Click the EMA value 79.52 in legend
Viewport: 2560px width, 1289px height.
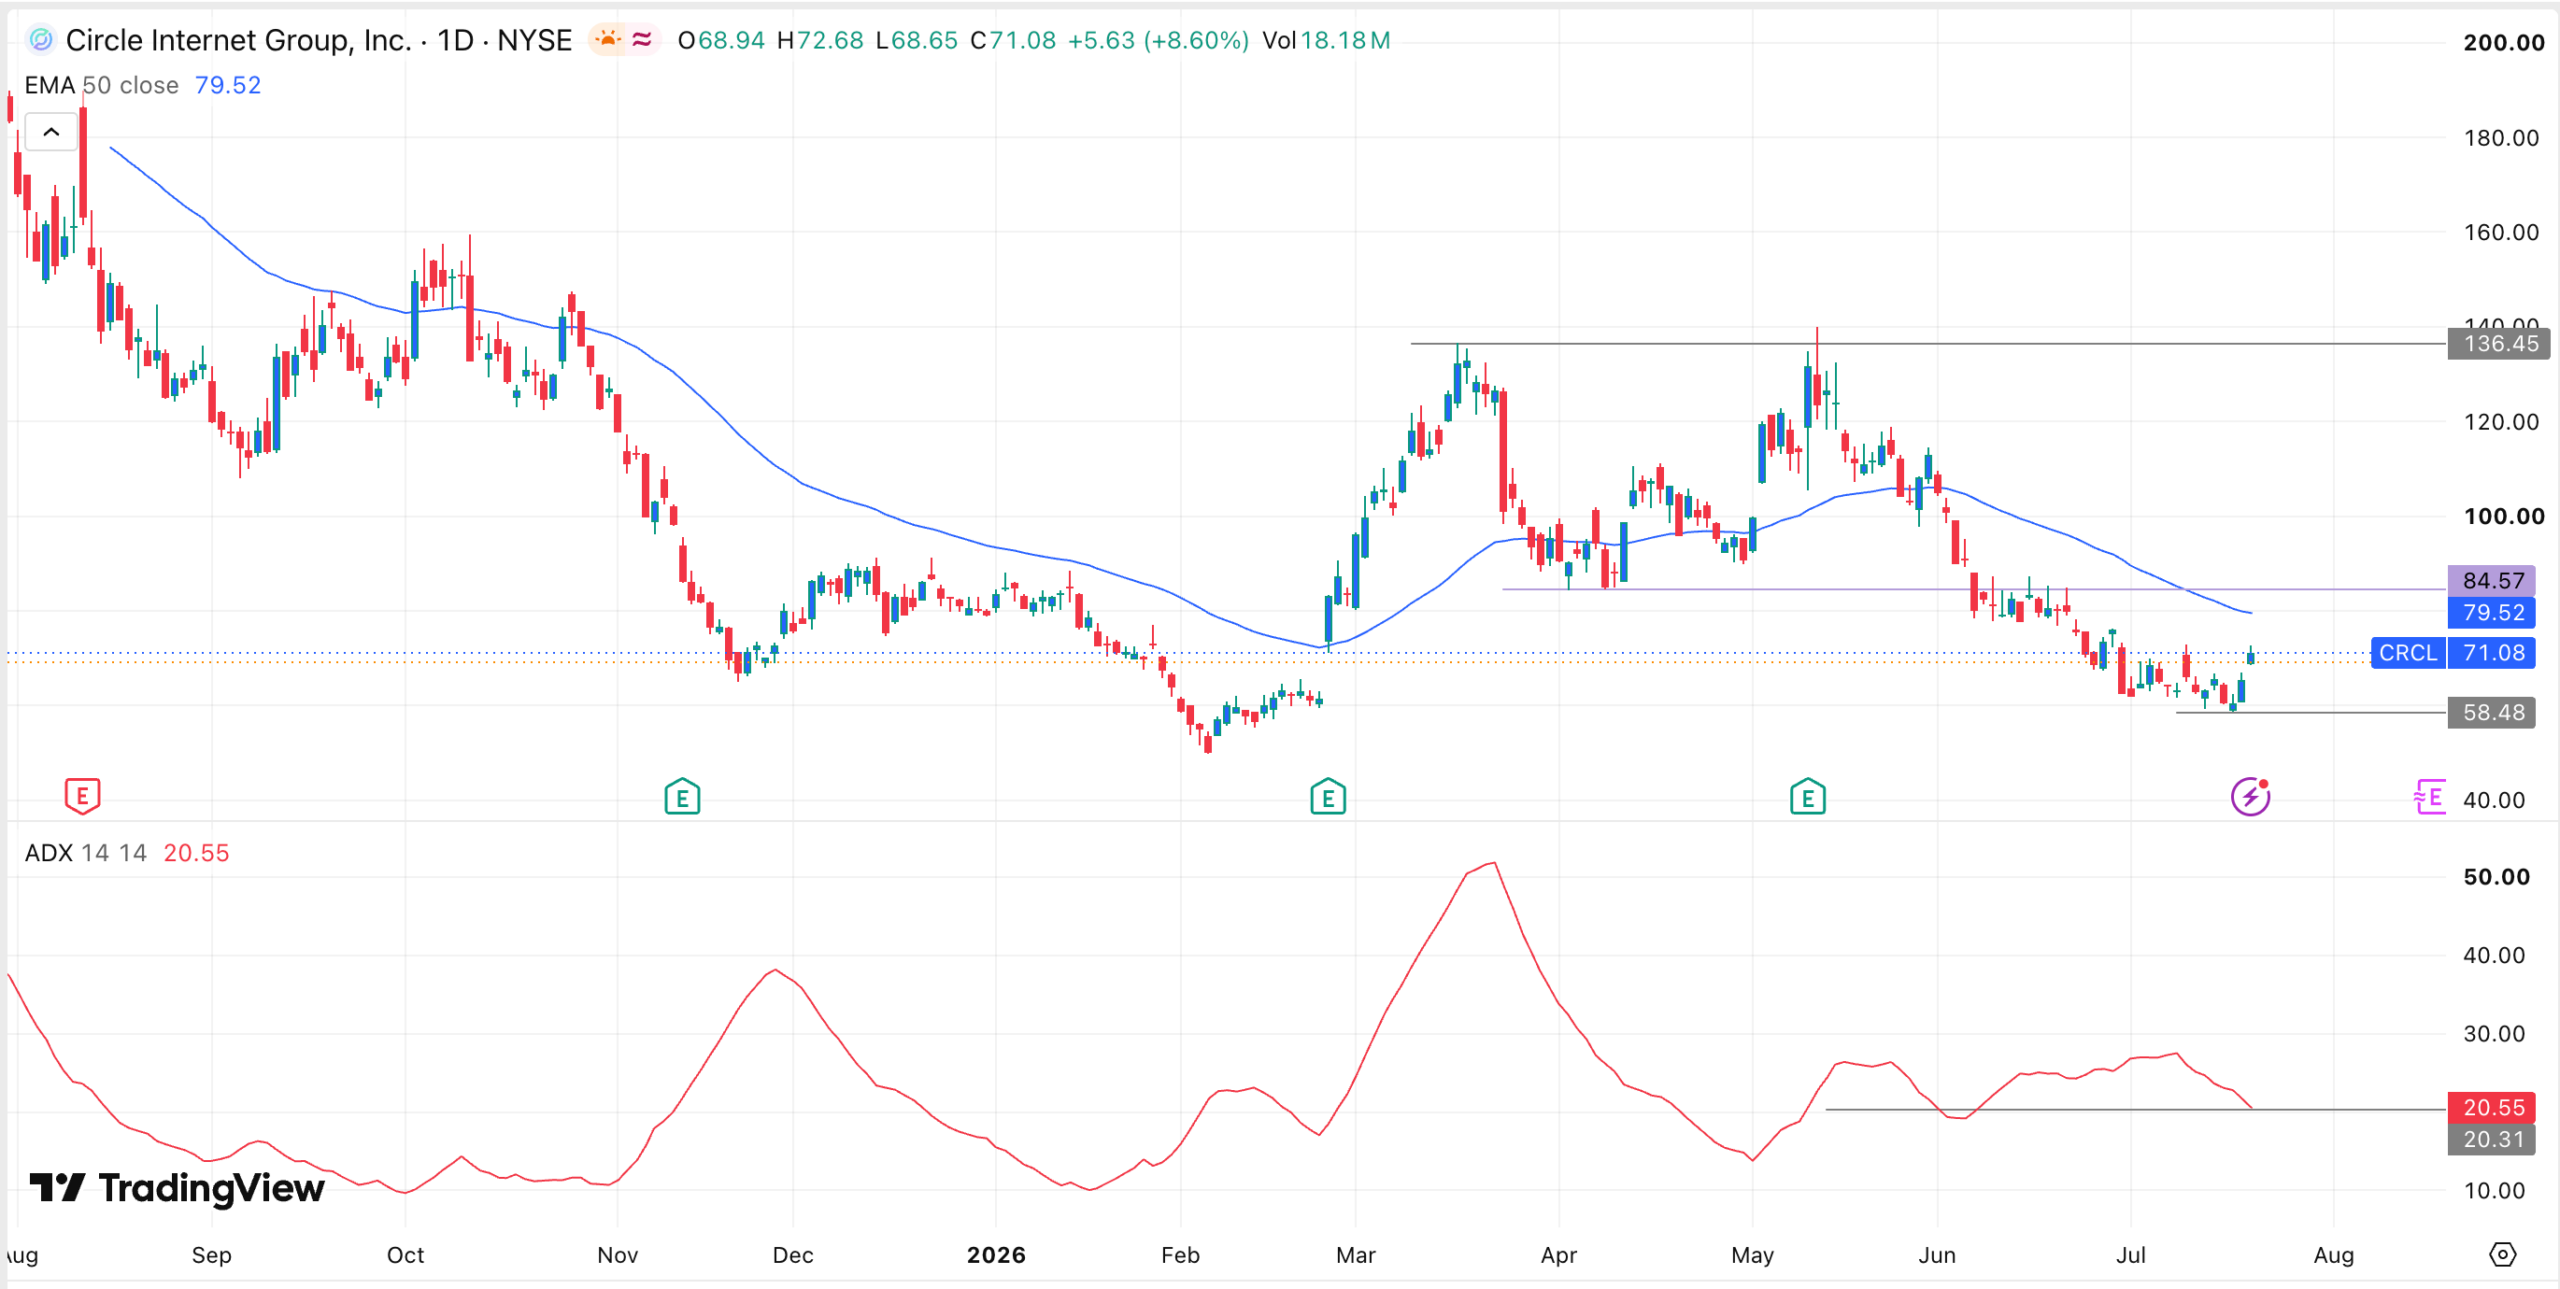(x=228, y=85)
